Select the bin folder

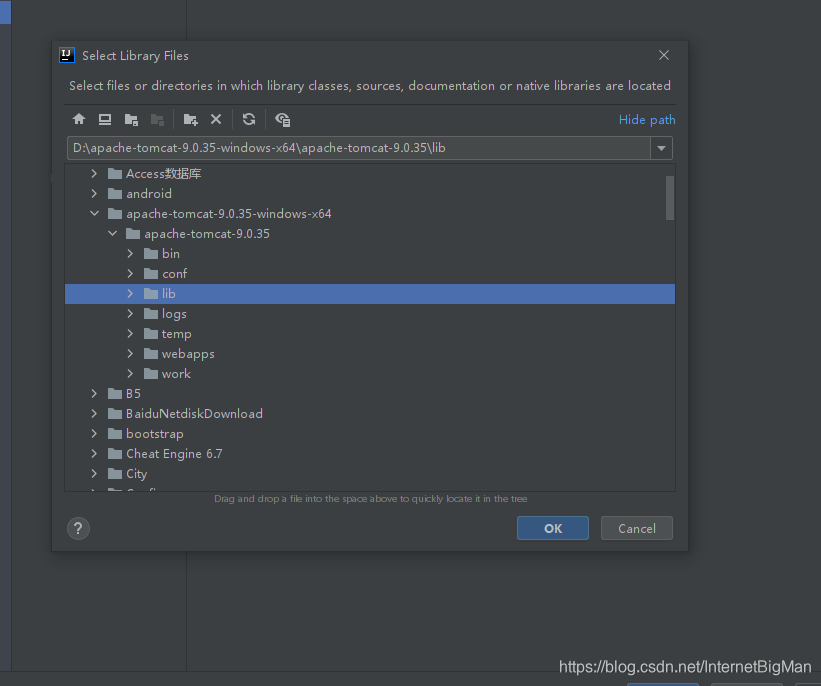point(370,253)
